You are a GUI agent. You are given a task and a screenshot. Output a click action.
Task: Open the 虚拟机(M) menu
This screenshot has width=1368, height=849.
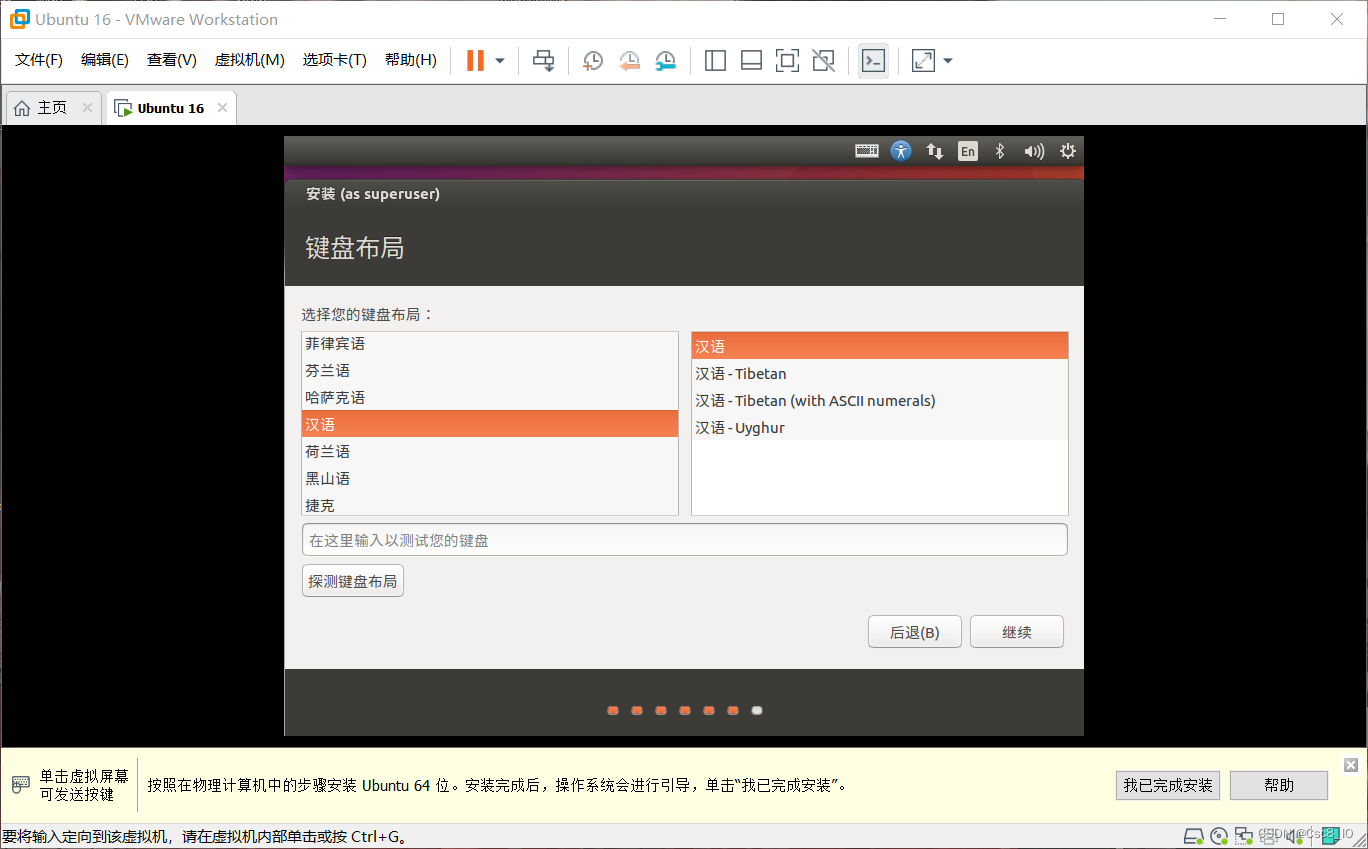point(250,60)
